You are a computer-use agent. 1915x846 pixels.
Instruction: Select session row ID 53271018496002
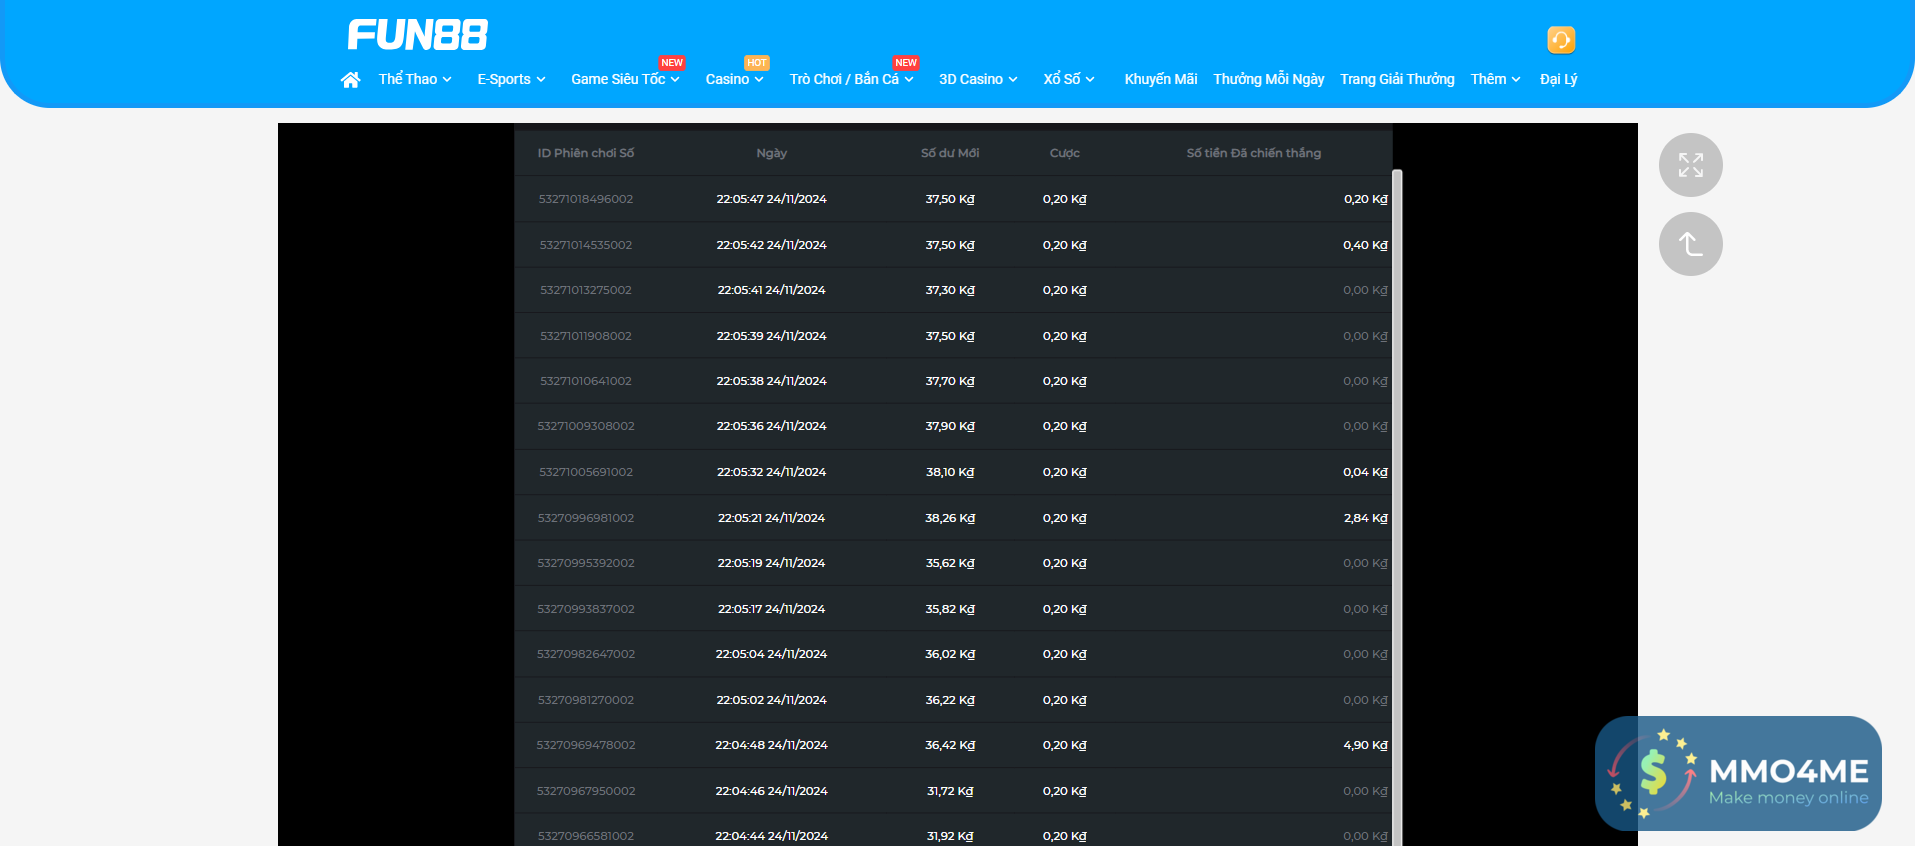coord(586,199)
